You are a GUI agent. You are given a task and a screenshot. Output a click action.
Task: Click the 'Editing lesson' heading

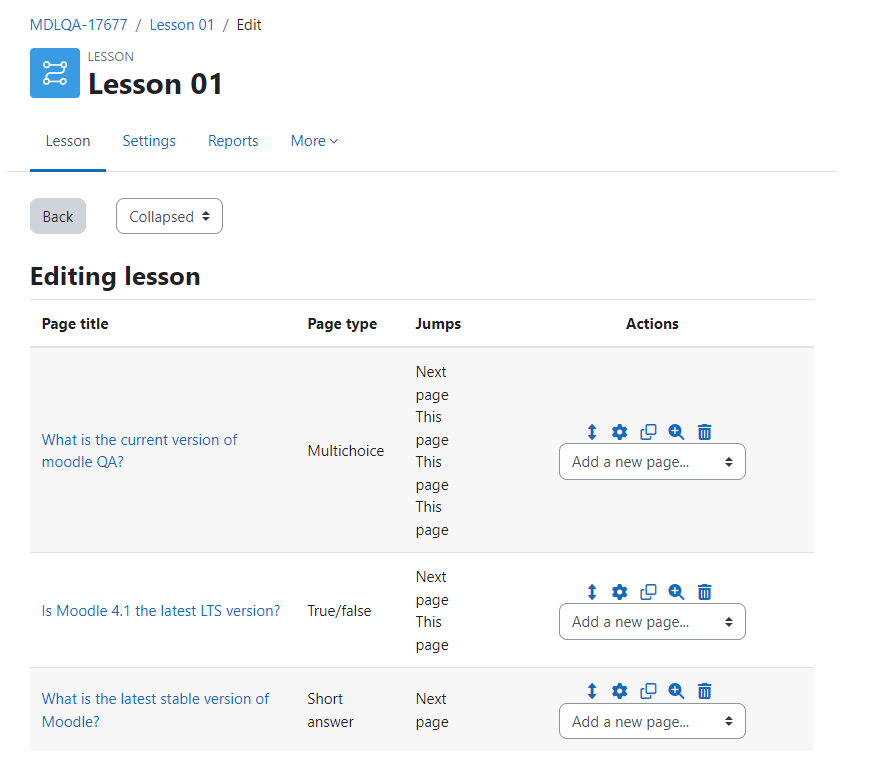pyautogui.click(x=115, y=276)
